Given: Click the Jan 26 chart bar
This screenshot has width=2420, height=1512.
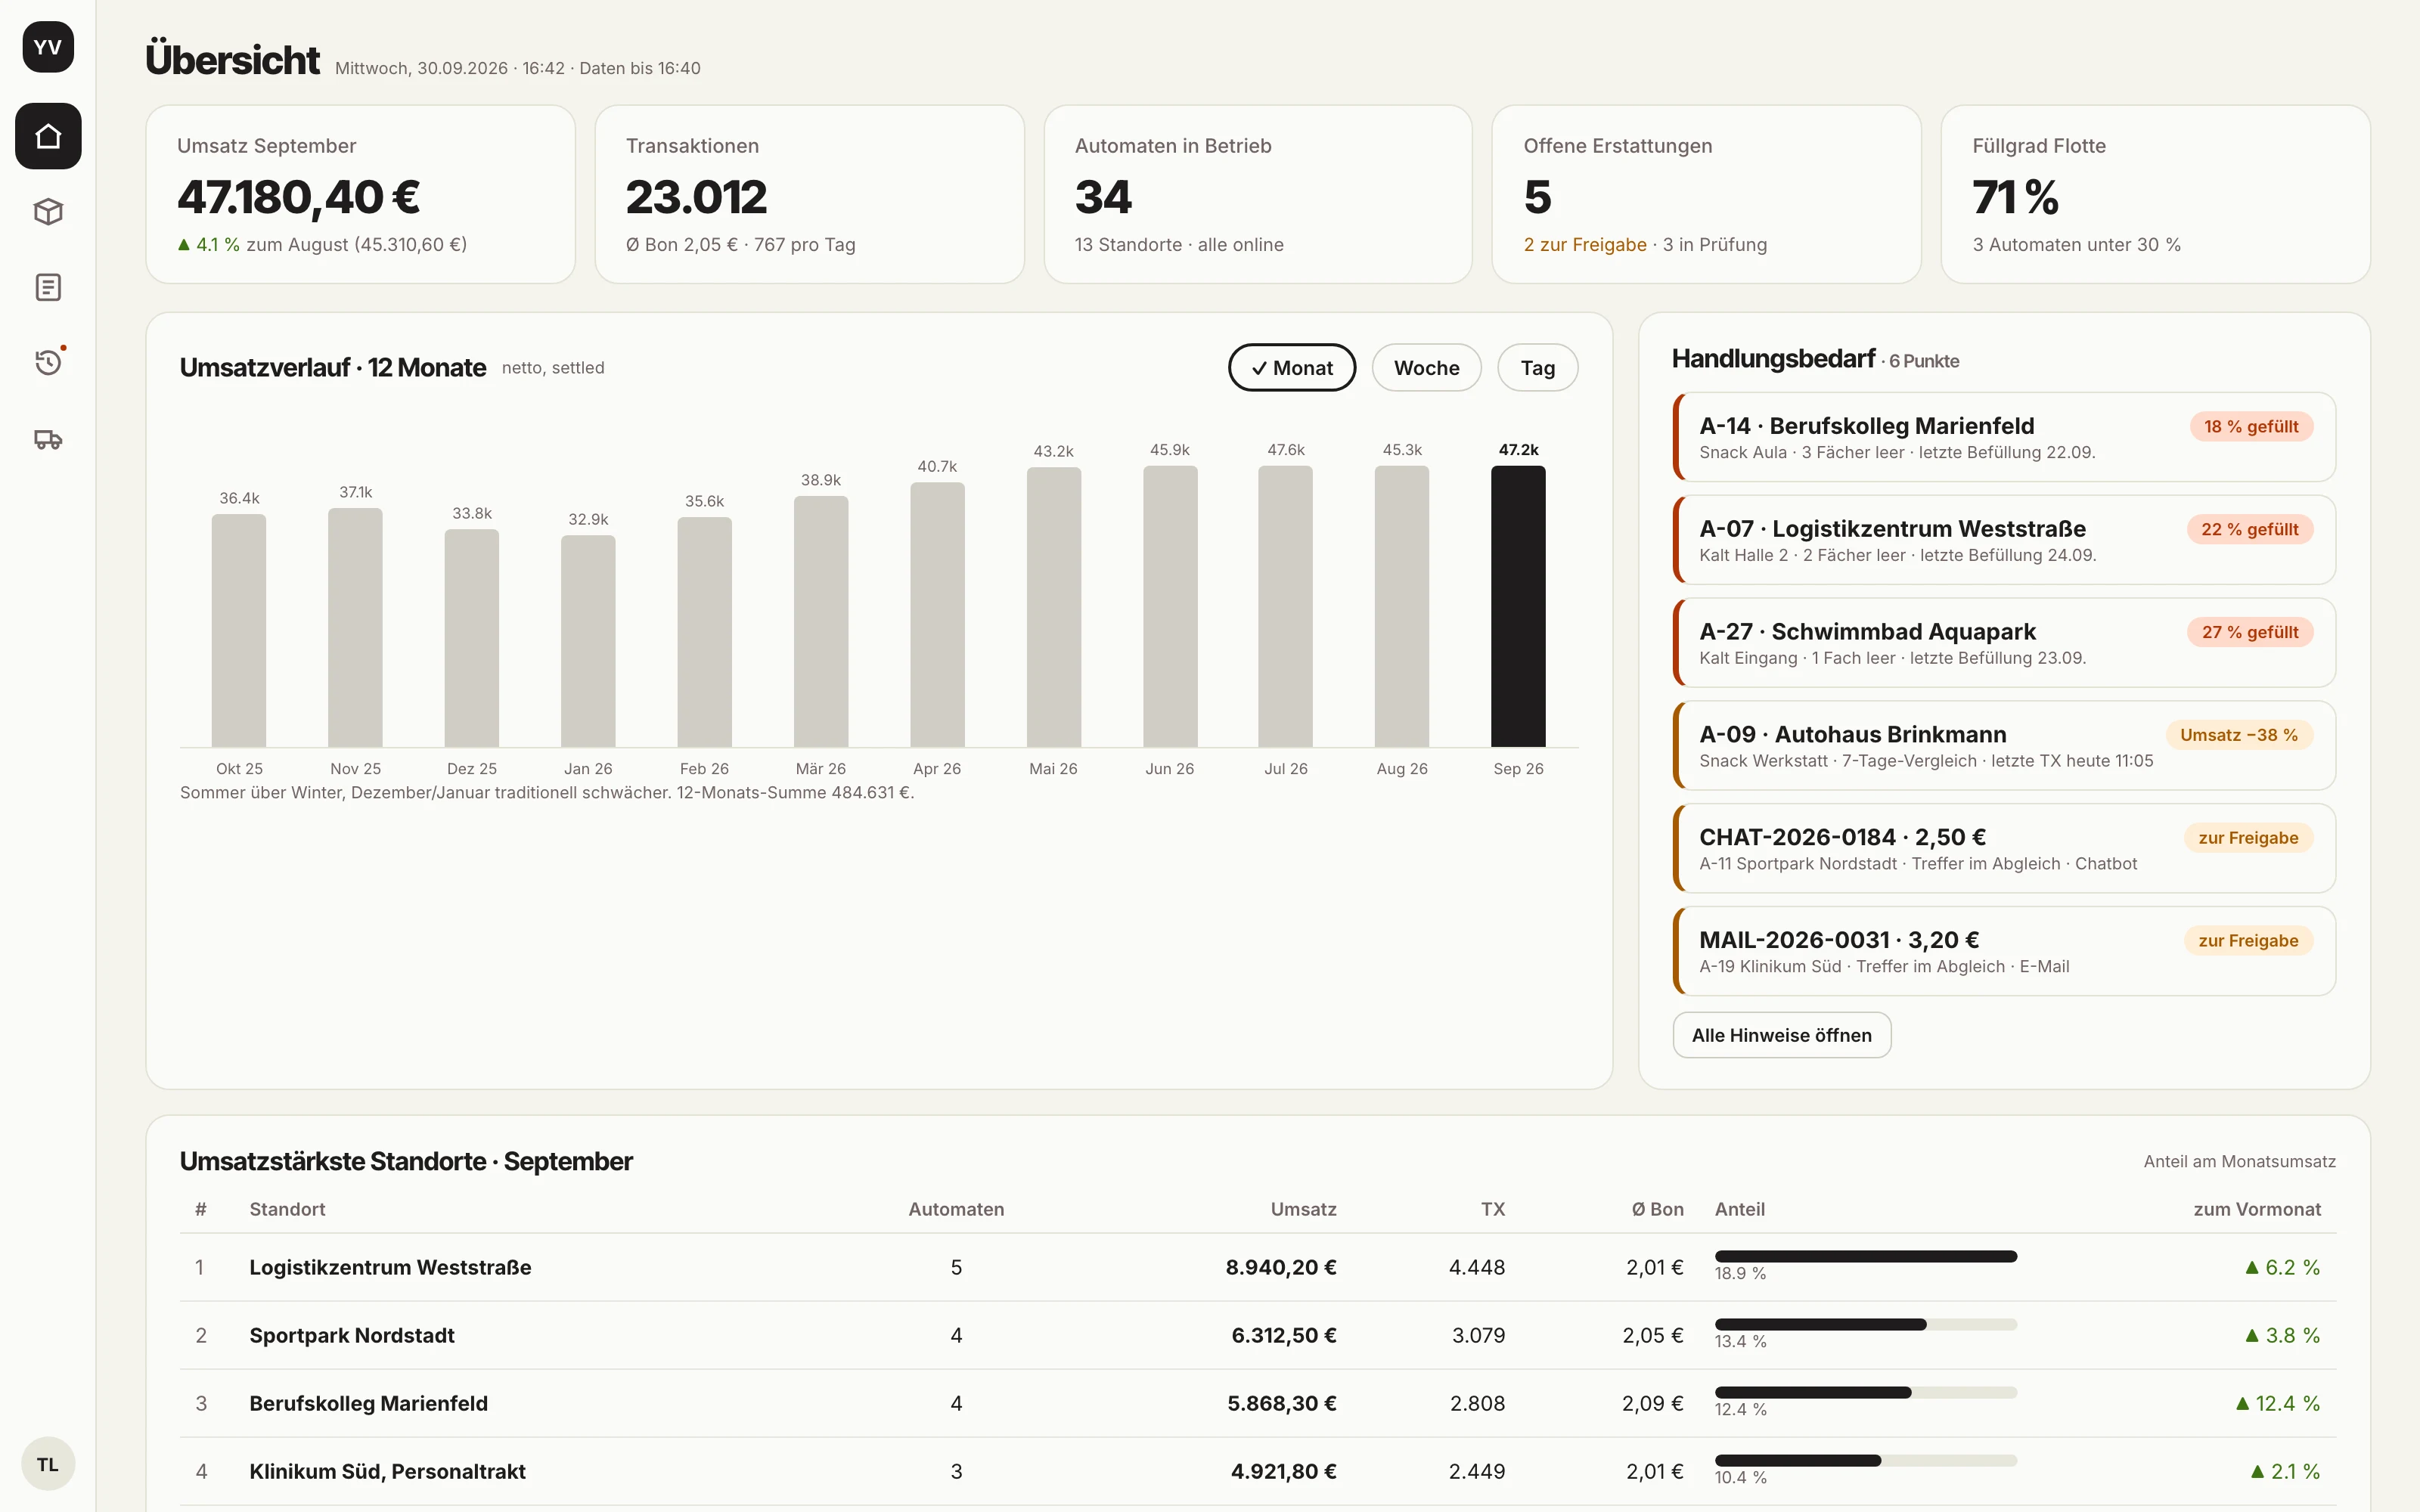Looking at the screenshot, I should click(588, 641).
